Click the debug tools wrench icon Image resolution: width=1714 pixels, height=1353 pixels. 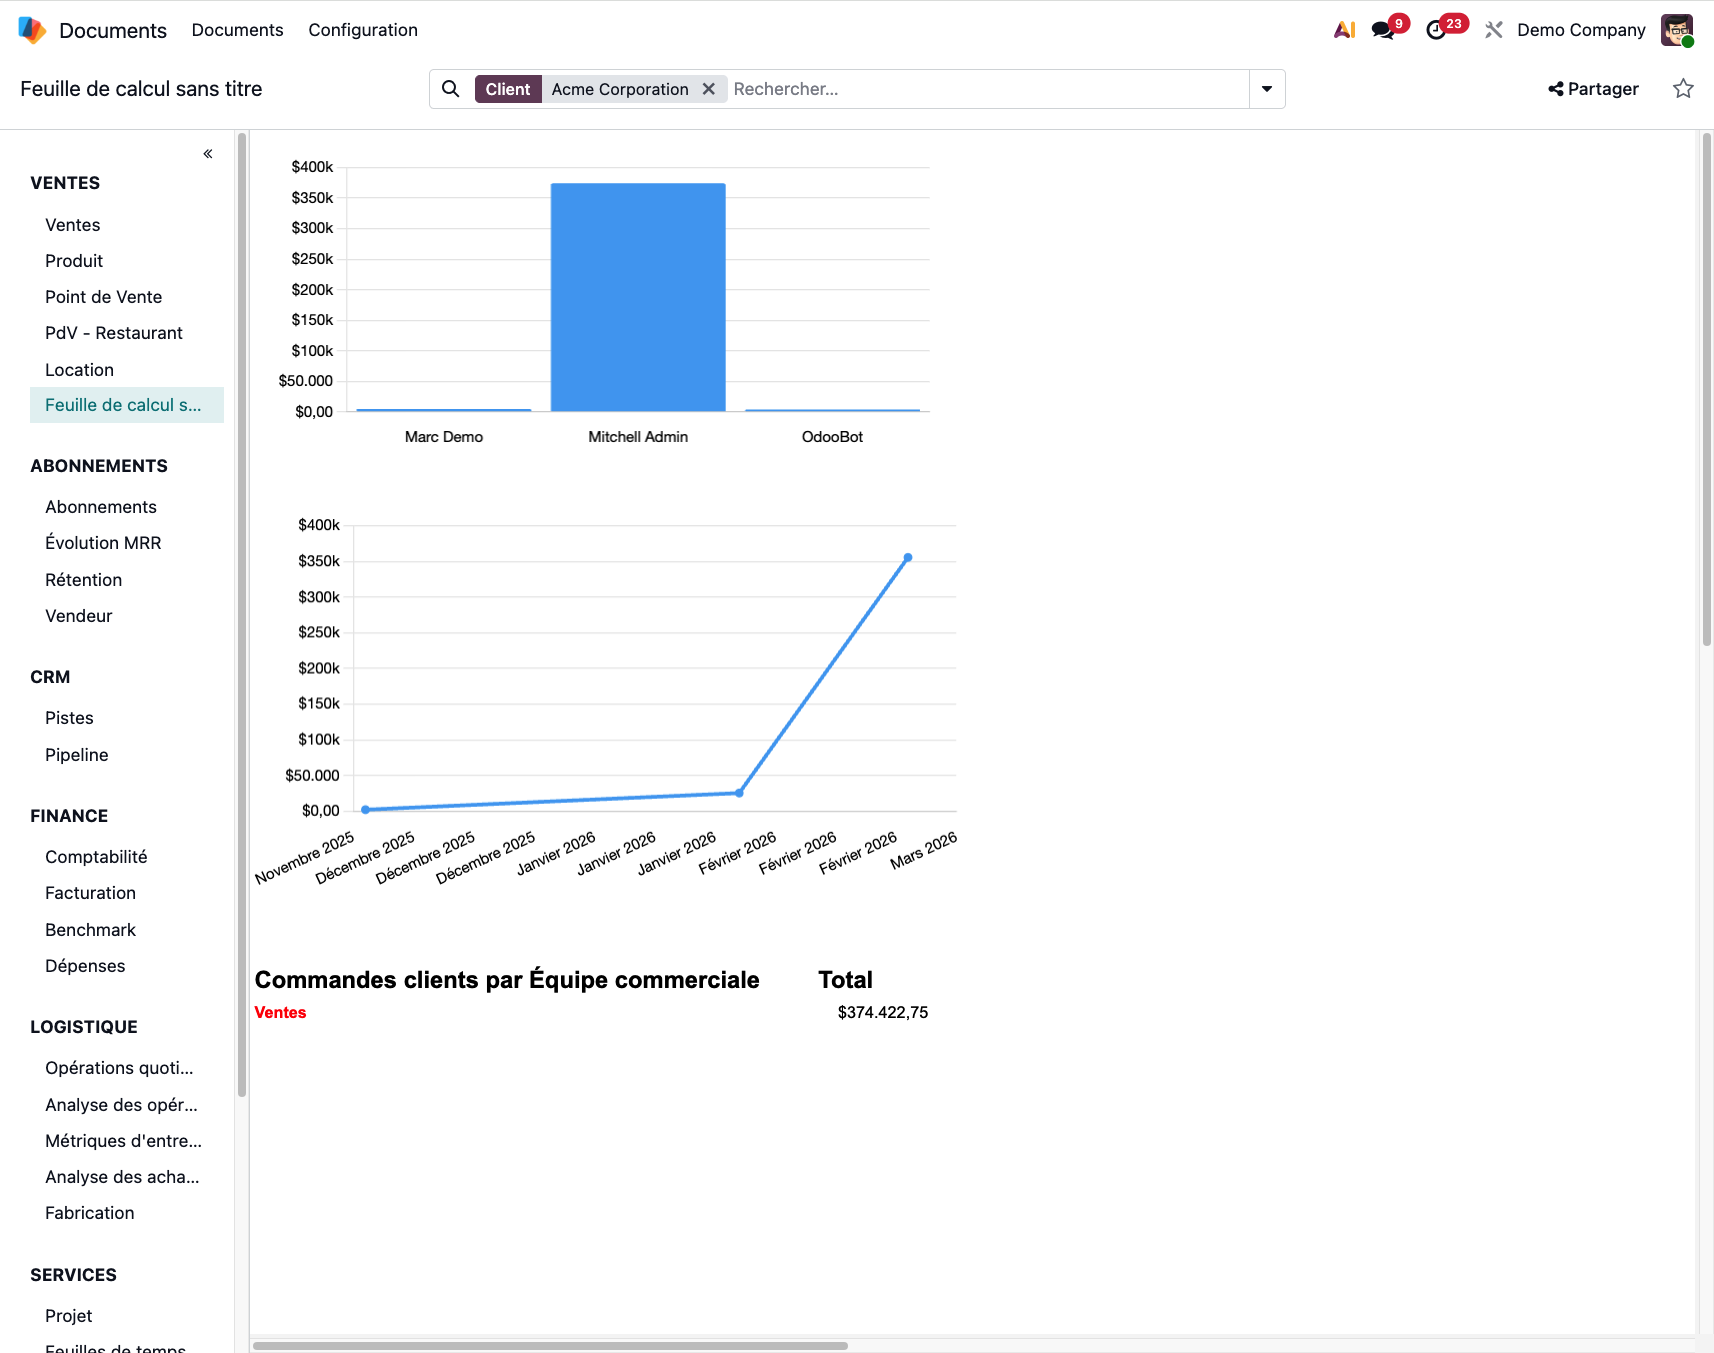click(x=1494, y=30)
